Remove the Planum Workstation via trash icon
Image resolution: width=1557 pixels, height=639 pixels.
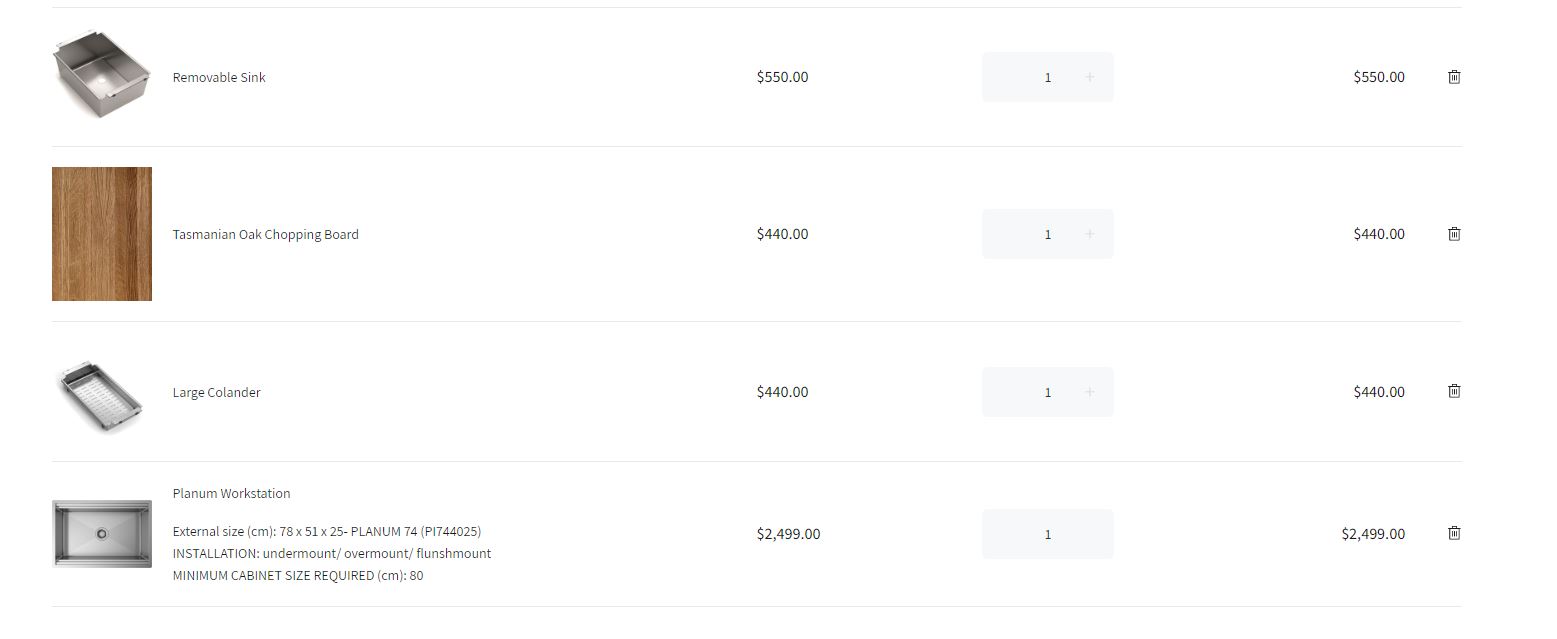pyautogui.click(x=1454, y=533)
